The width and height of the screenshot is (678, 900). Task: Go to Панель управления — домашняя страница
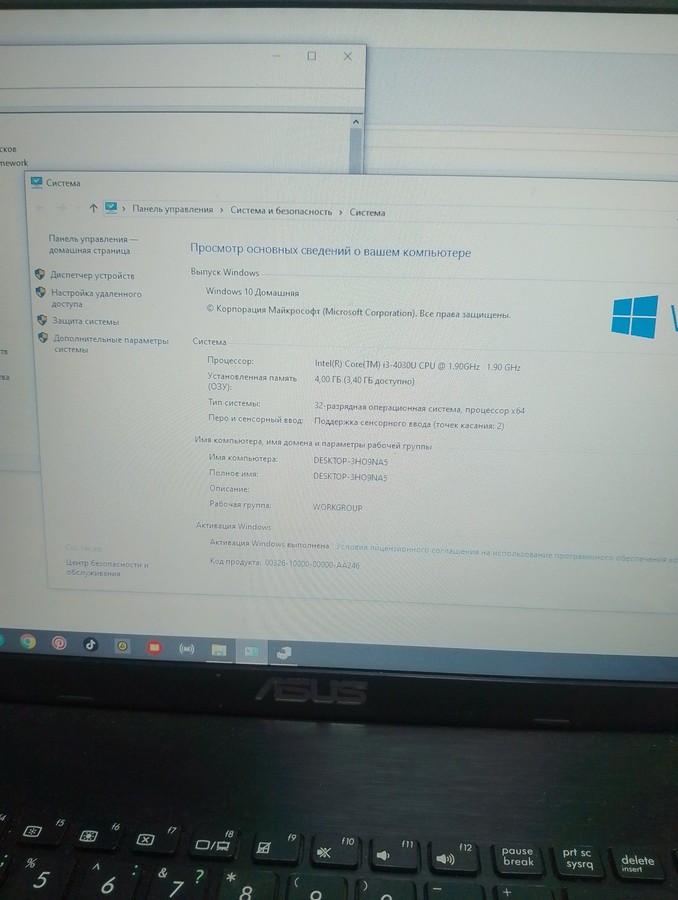click(x=93, y=245)
